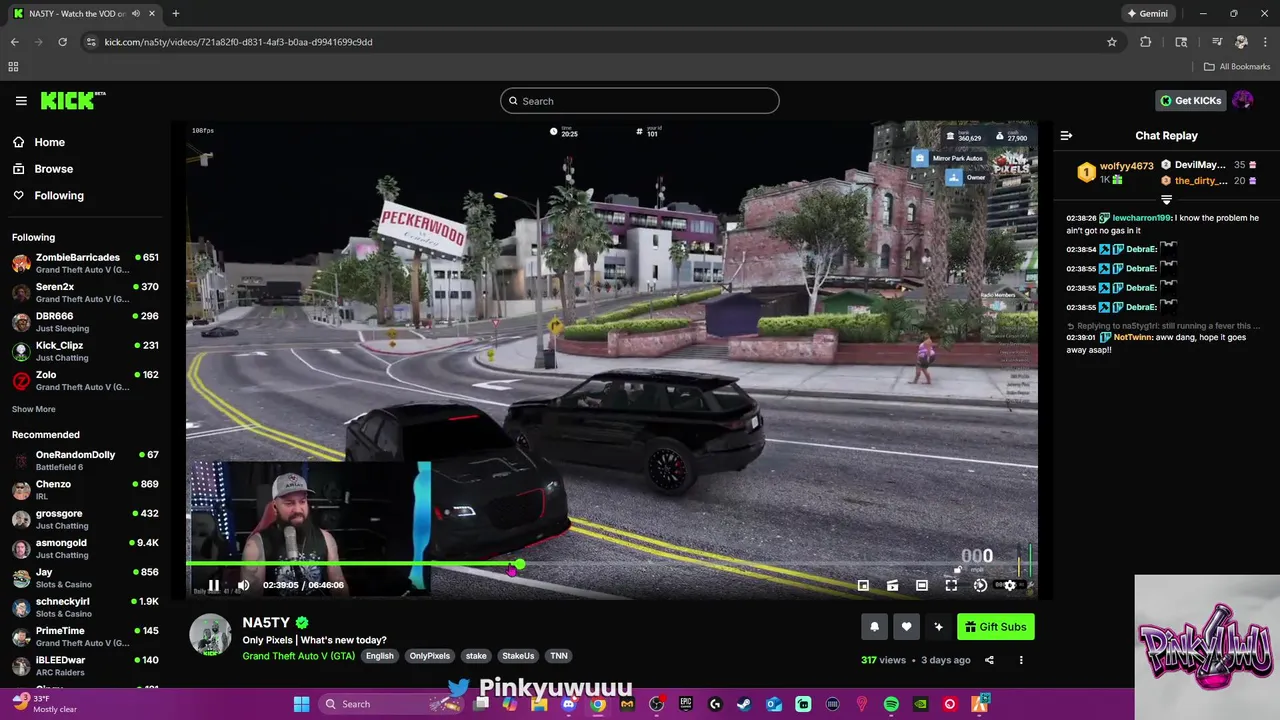Follow NA5TY with heart button

pyautogui.click(x=906, y=627)
